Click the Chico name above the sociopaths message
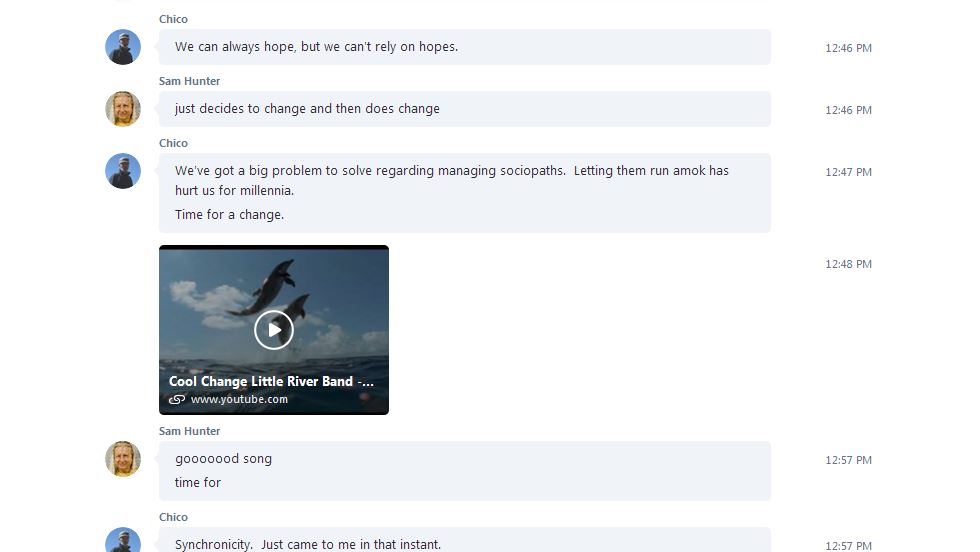This screenshot has height=552, width=980. [x=173, y=143]
